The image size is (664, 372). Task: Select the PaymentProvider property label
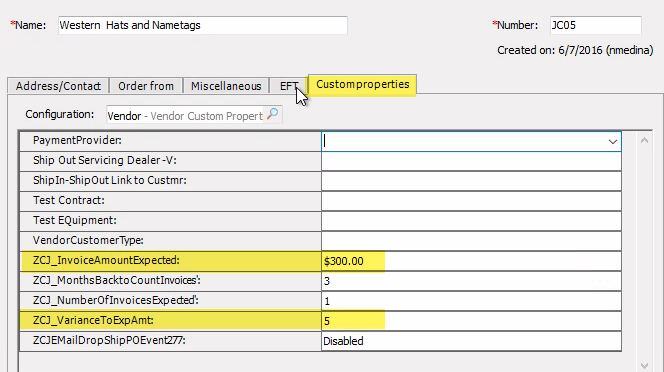(77, 140)
